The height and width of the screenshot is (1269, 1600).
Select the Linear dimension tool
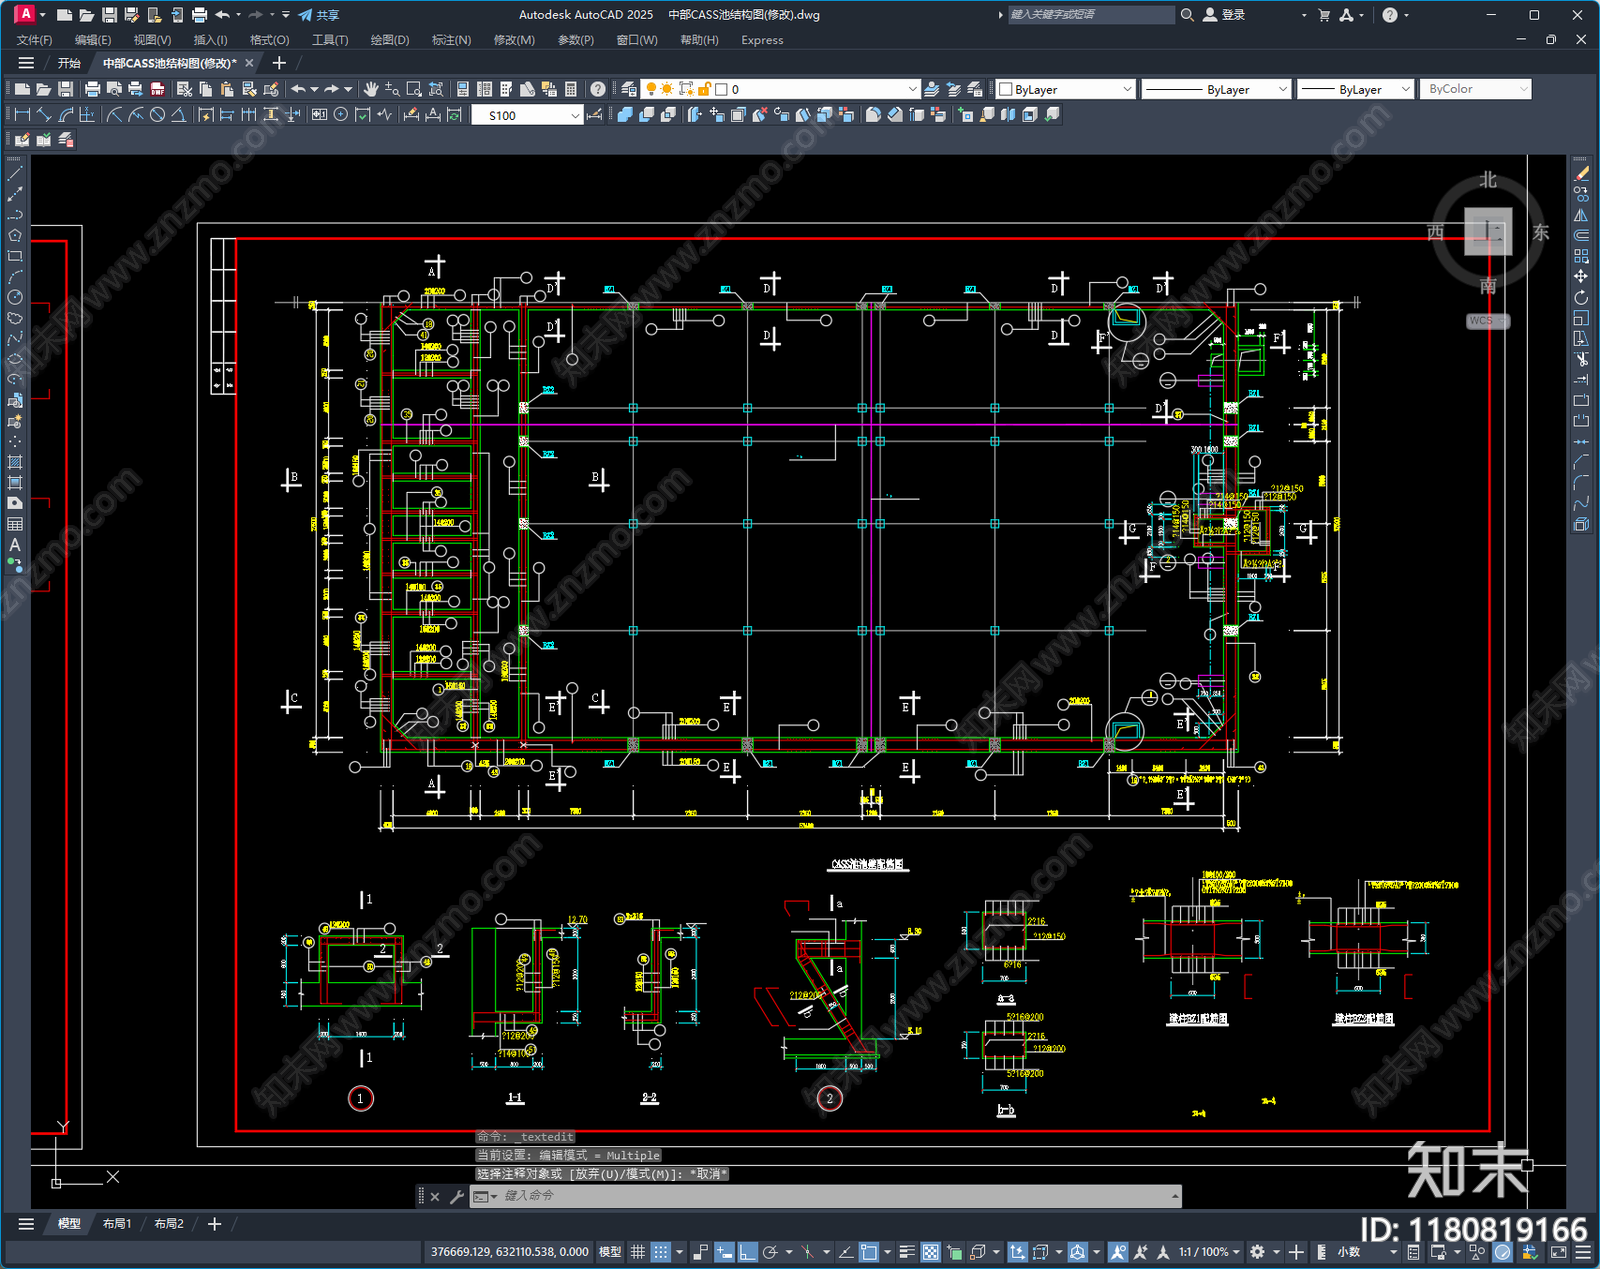point(21,115)
